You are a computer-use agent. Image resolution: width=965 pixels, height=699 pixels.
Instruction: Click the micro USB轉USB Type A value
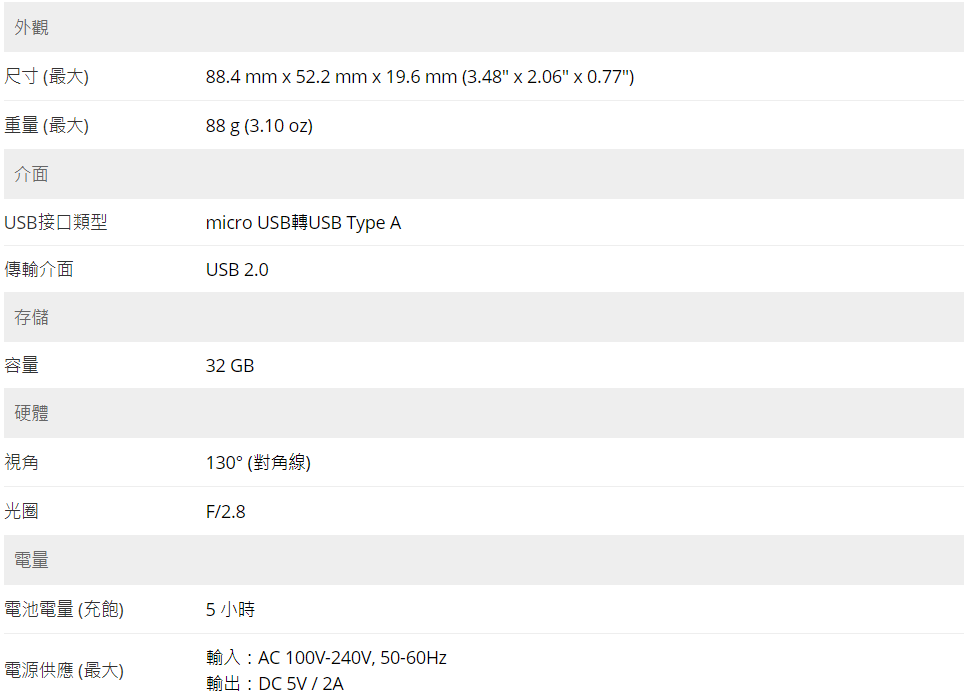(x=303, y=223)
